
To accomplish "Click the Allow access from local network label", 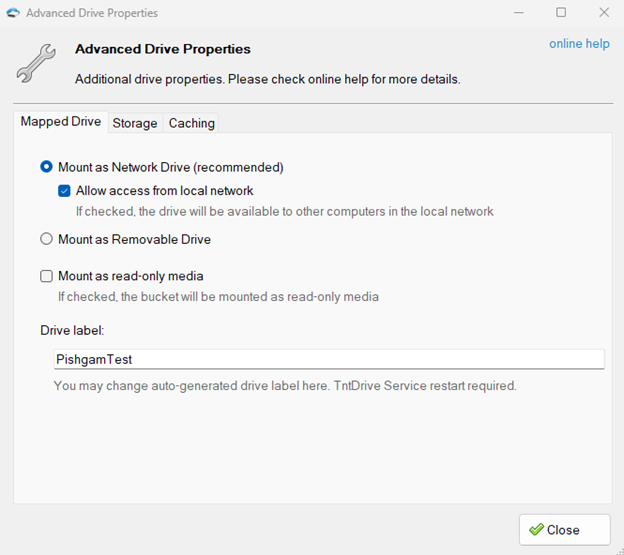I will pyautogui.click(x=164, y=191).
